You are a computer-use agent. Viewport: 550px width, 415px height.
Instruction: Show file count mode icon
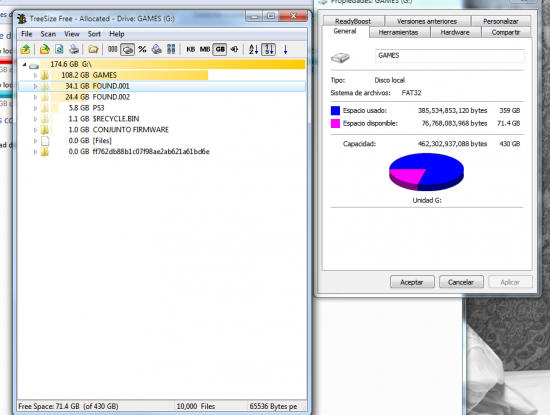point(112,49)
